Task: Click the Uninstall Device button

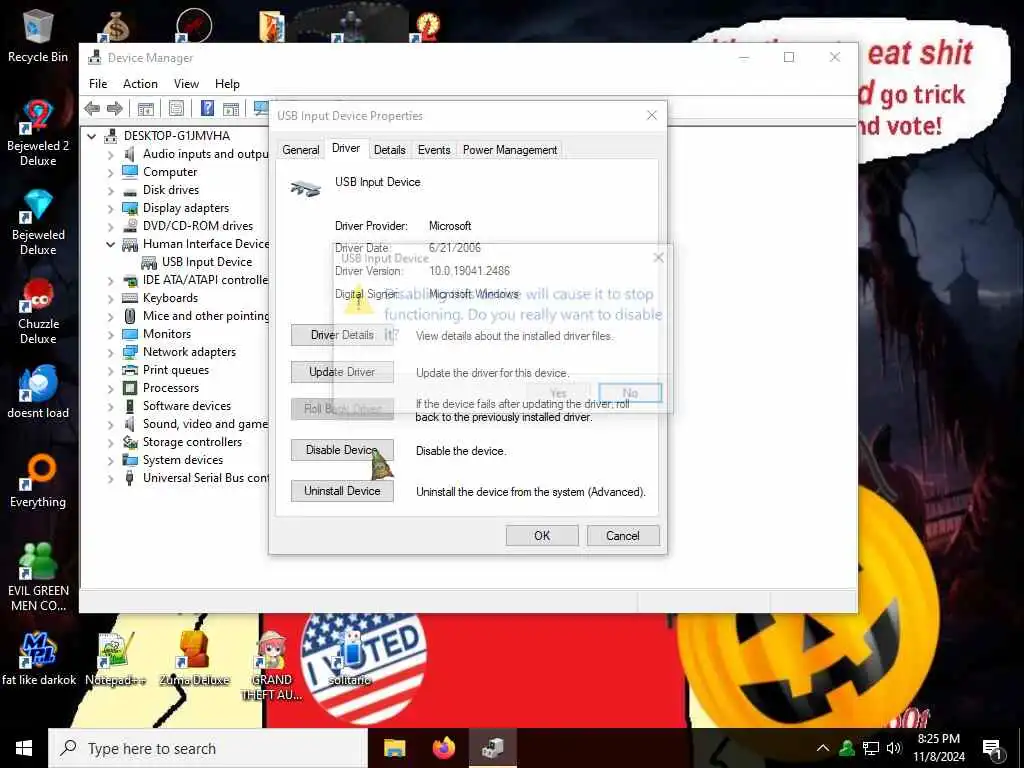Action: (x=342, y=491)
